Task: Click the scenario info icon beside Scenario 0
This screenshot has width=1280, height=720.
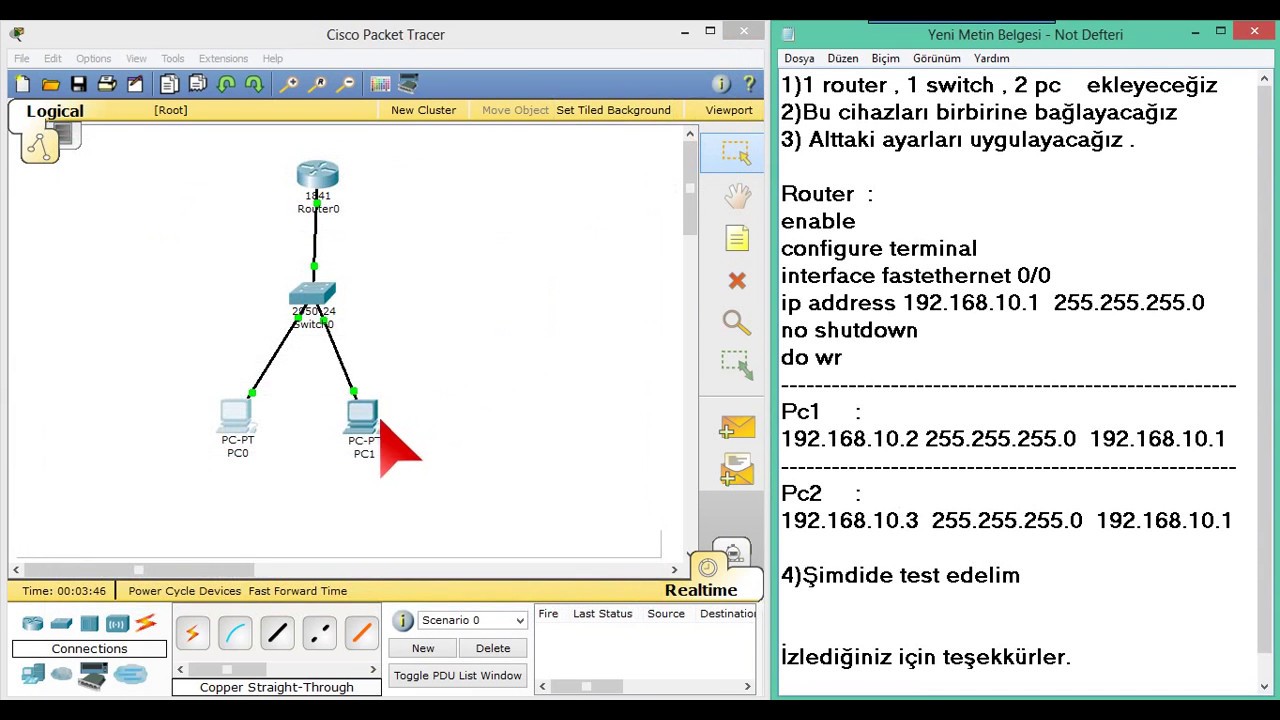Action: click(403, 621)
